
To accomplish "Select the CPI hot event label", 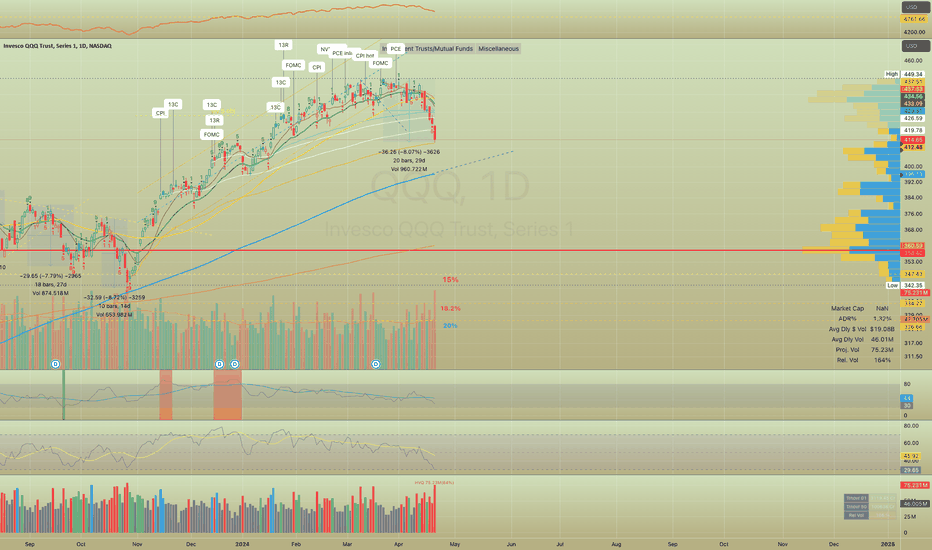I will (364, 56).
